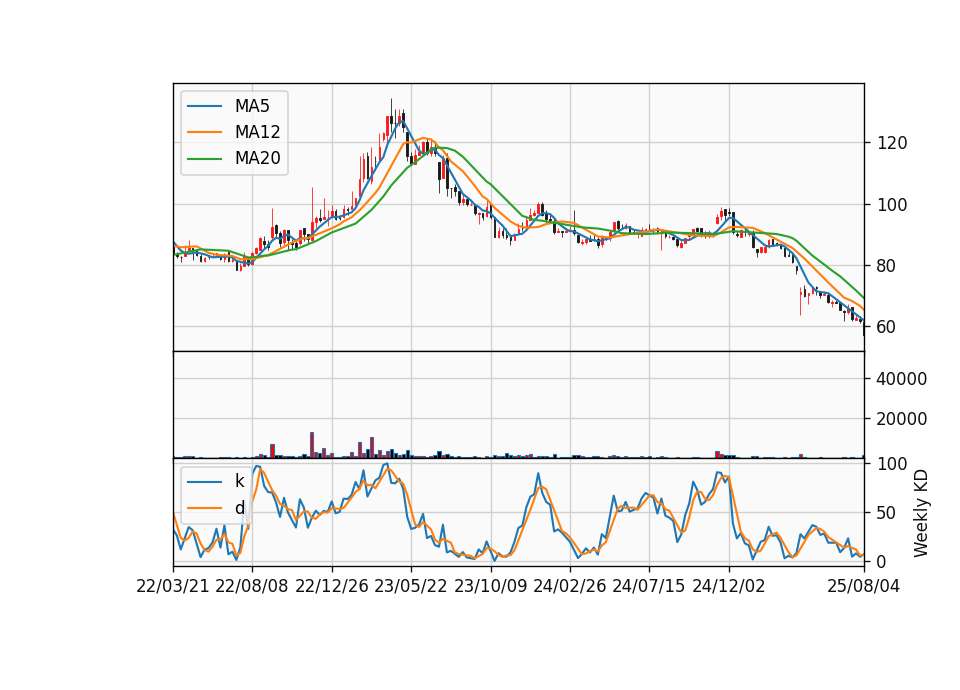Click the blue MA5 legend line
Screen dimensions: 960x690
tap(204, 107)
